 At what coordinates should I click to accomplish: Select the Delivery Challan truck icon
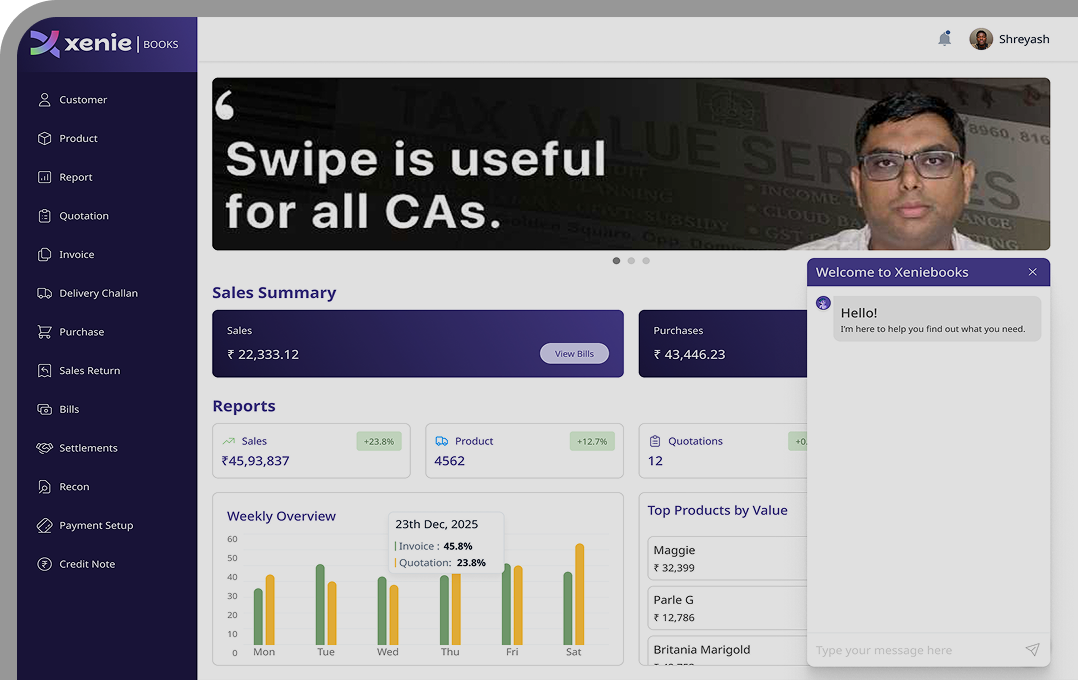(44, 293)
